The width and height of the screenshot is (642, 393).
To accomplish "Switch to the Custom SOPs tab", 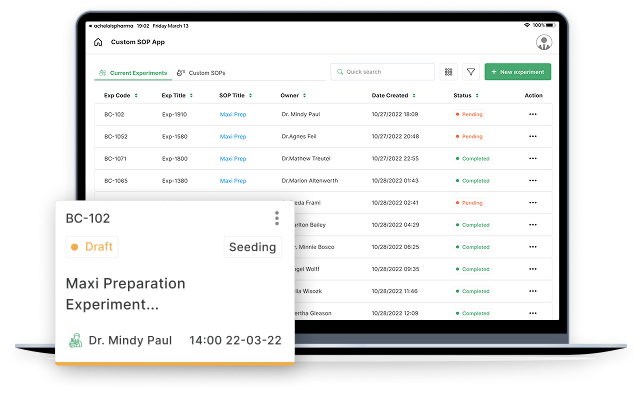I will pos(201,73).
